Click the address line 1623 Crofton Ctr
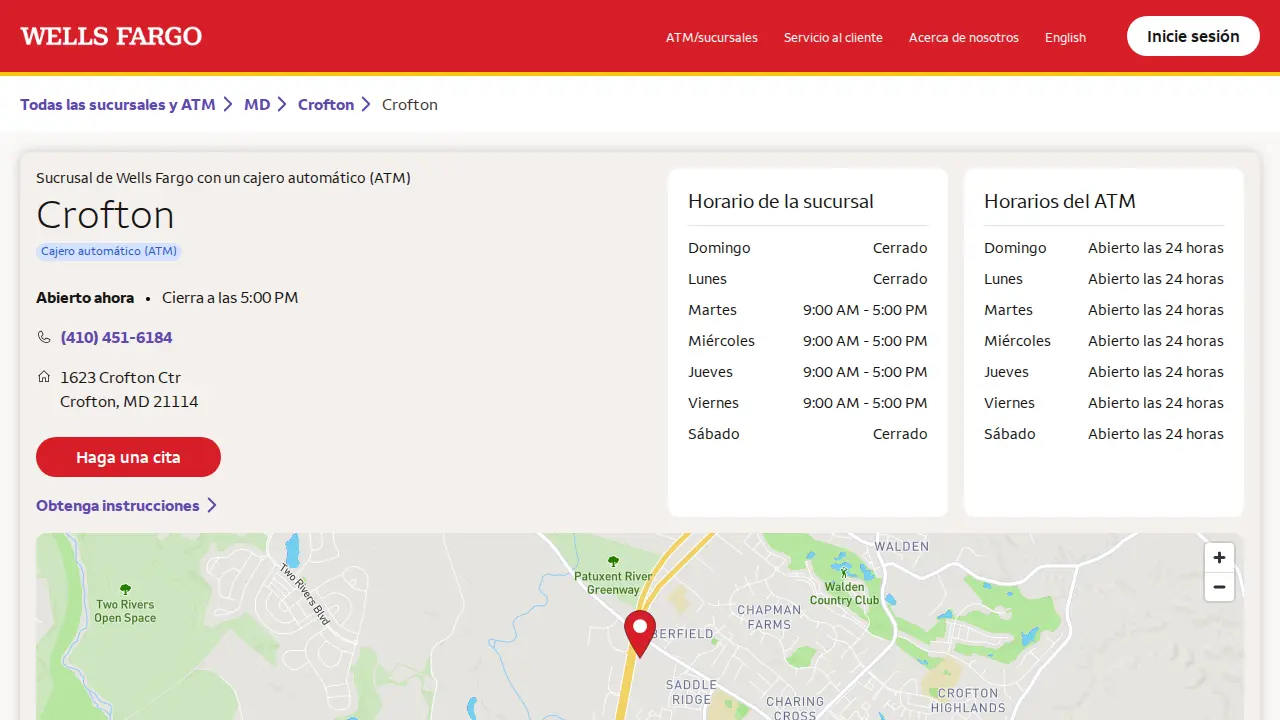Viewport: 1280px width, 720px height. [x=120, y=377]
